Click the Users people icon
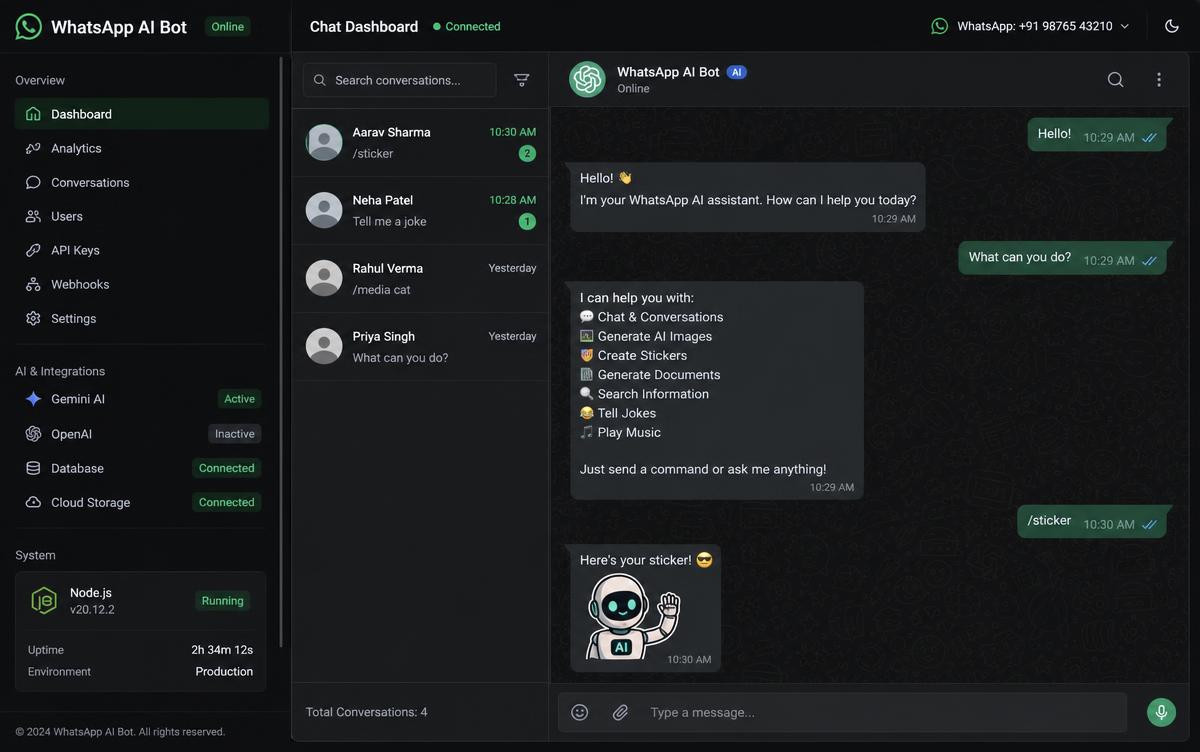This screenshot has width=1200, height=752. click(33, 216)
